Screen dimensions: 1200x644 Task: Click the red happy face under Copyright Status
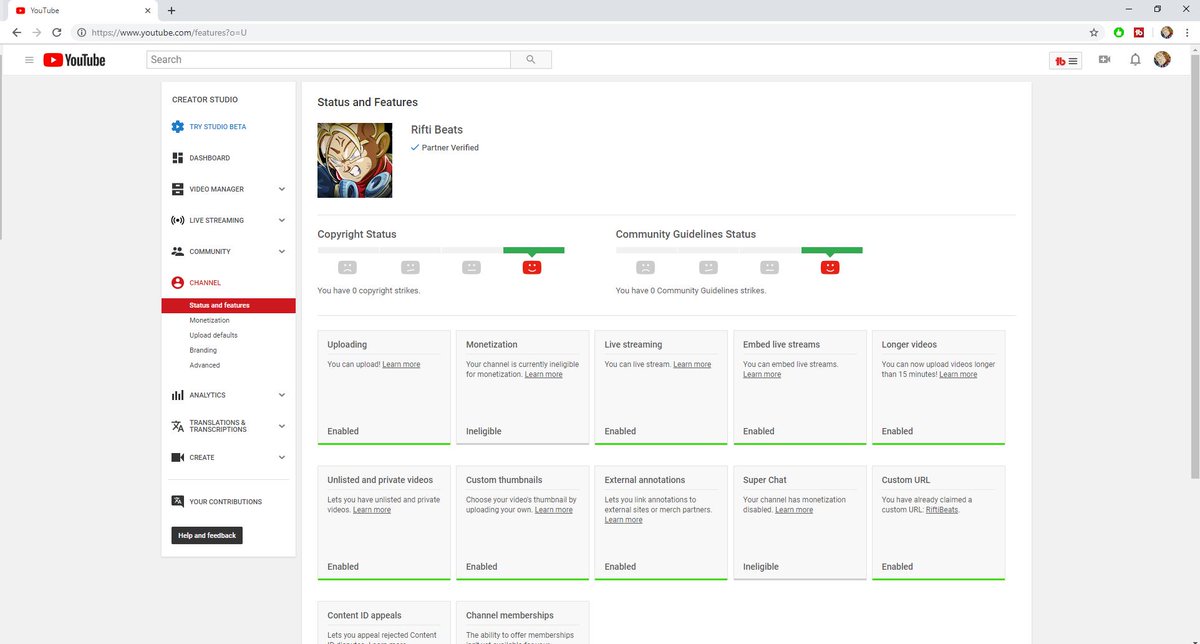pos(532,267)
